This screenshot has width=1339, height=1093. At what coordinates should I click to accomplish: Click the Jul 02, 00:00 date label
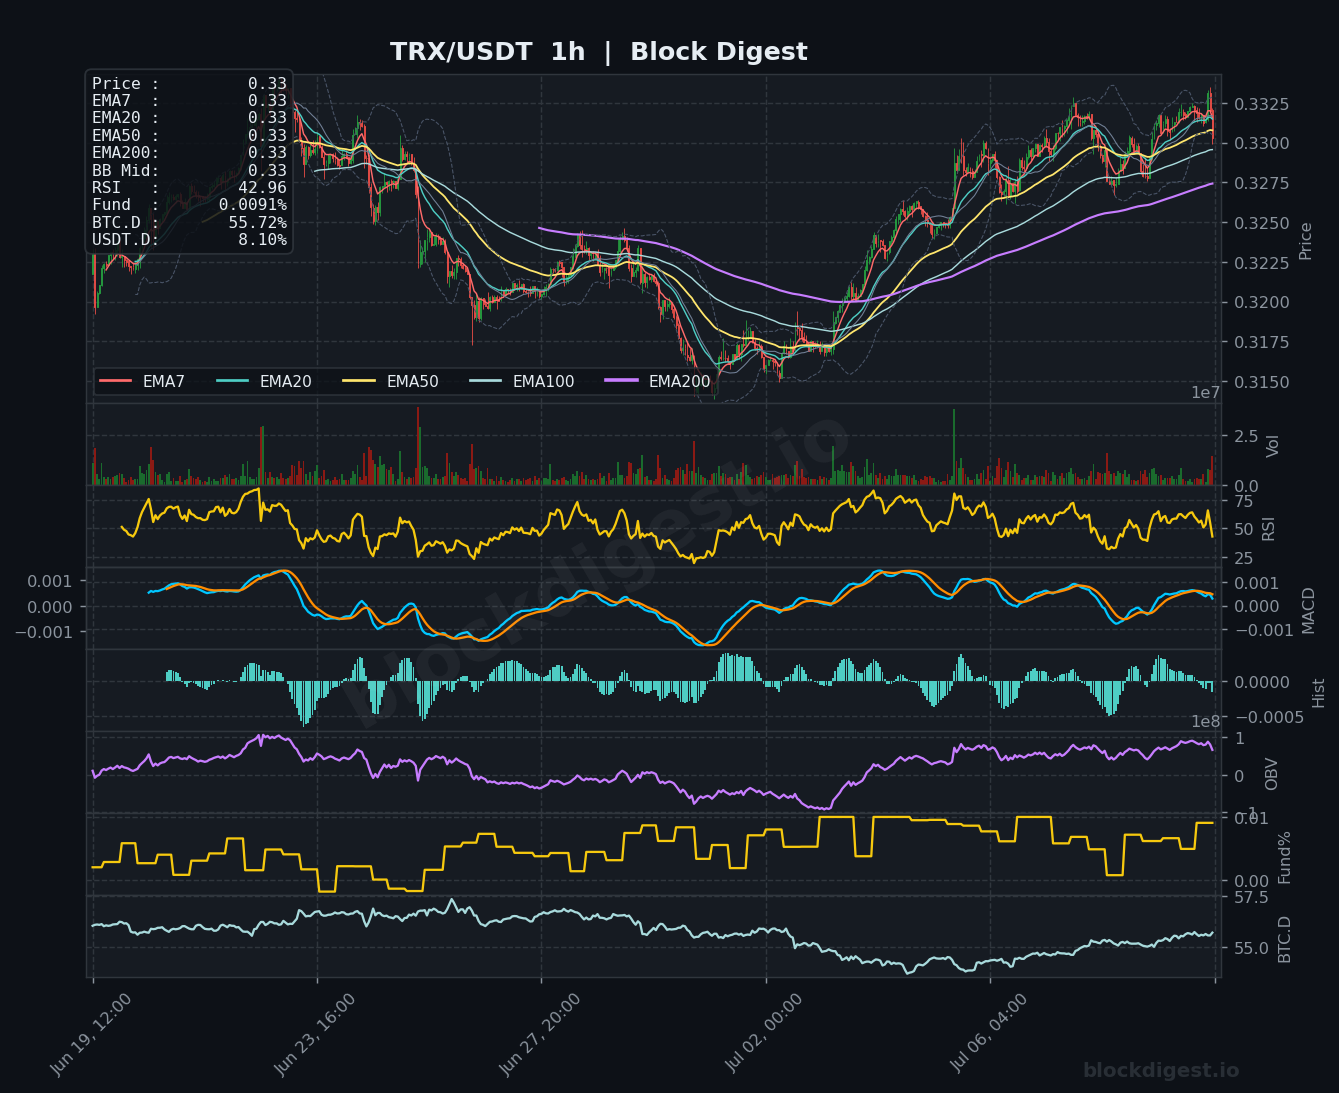tap(764, 1034)
